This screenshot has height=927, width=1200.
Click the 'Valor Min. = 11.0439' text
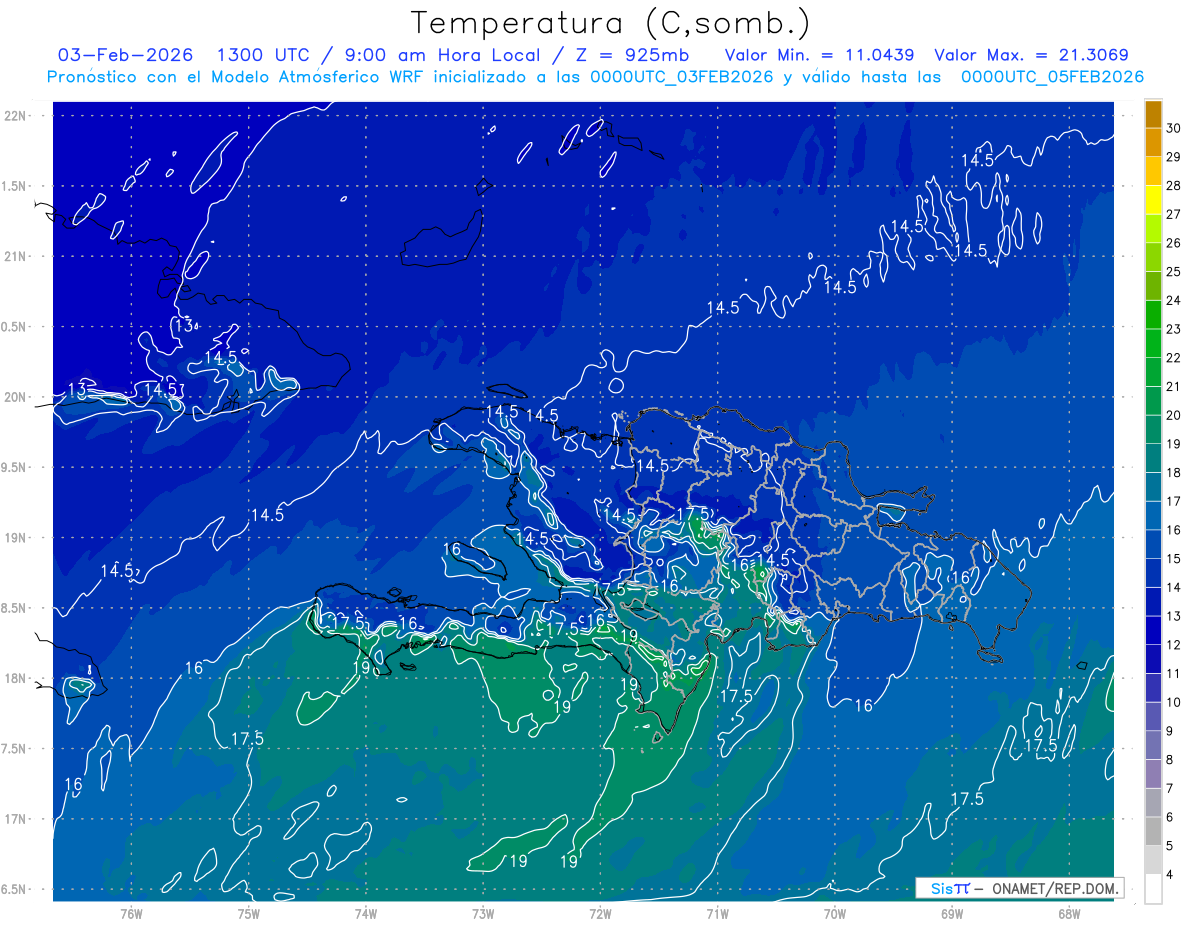pos(820,55)
